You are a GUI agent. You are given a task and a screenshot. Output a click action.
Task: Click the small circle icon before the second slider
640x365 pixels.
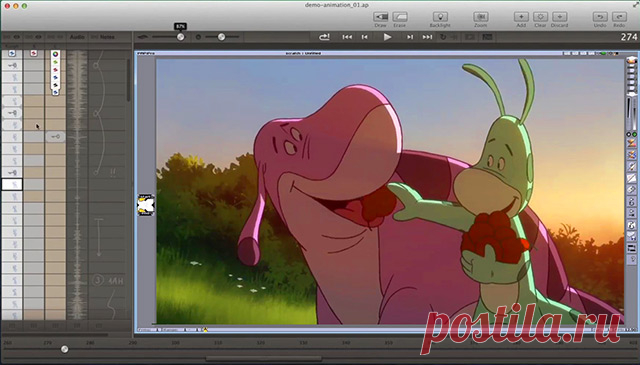click(198, 37)
